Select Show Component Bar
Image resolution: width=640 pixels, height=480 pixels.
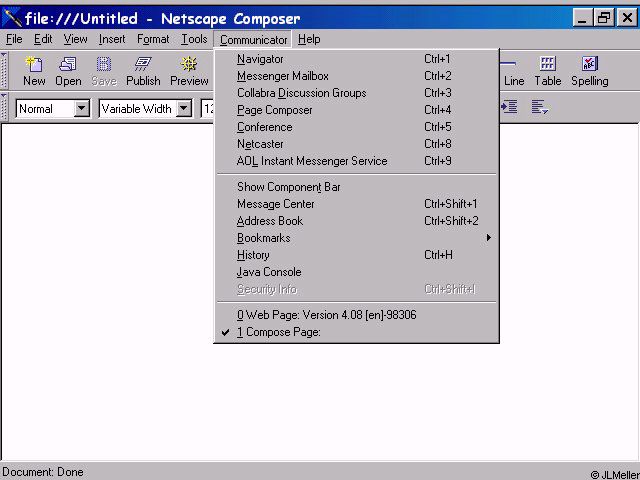356,187
